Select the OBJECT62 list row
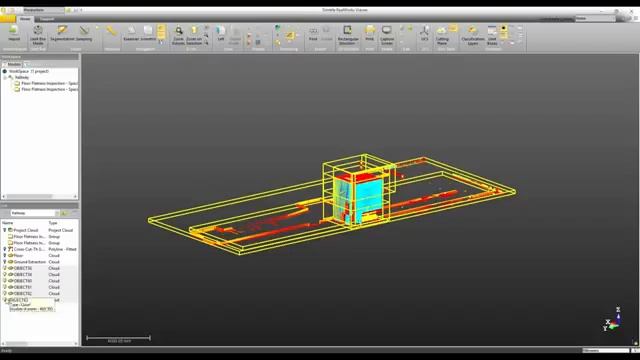This screenshot has height=360, width=640. 39,293
